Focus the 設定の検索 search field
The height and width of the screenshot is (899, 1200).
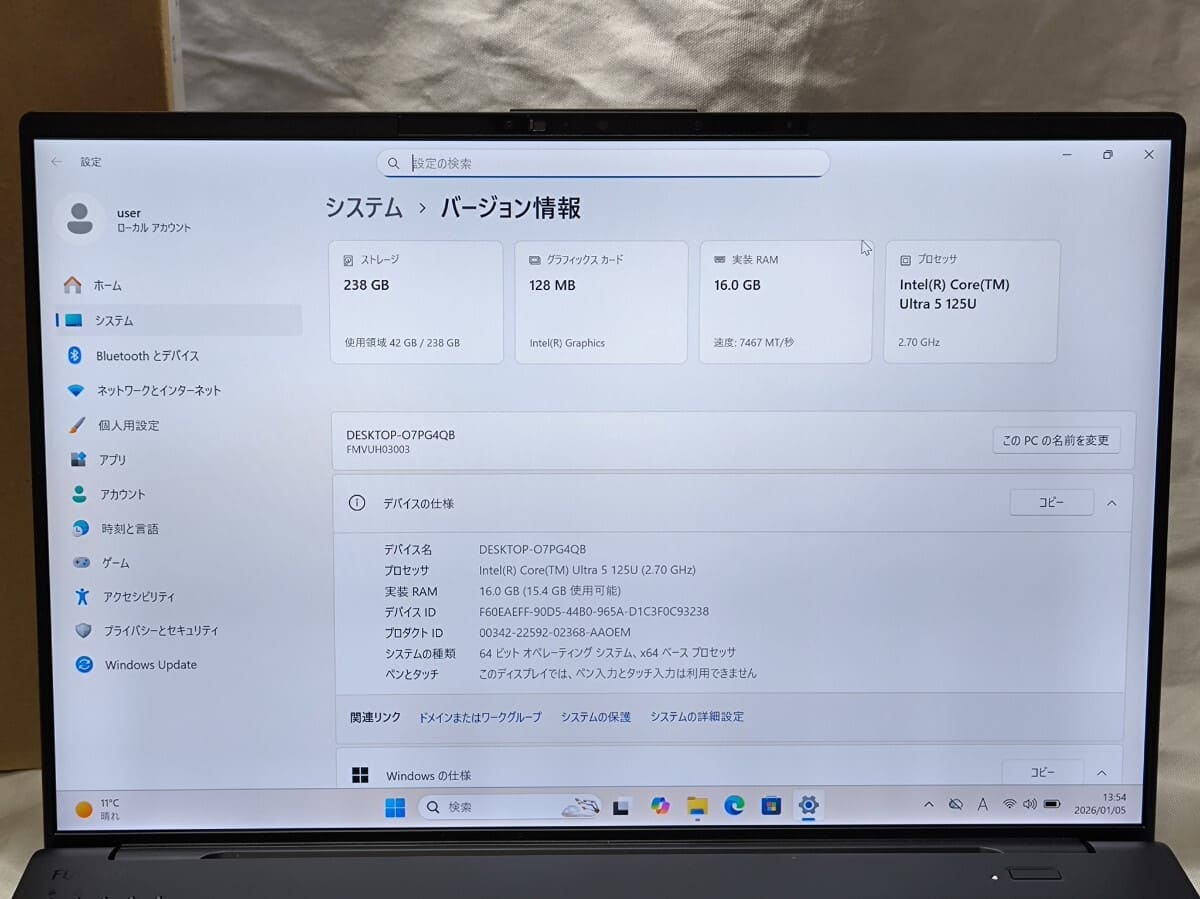coord(603,163)
